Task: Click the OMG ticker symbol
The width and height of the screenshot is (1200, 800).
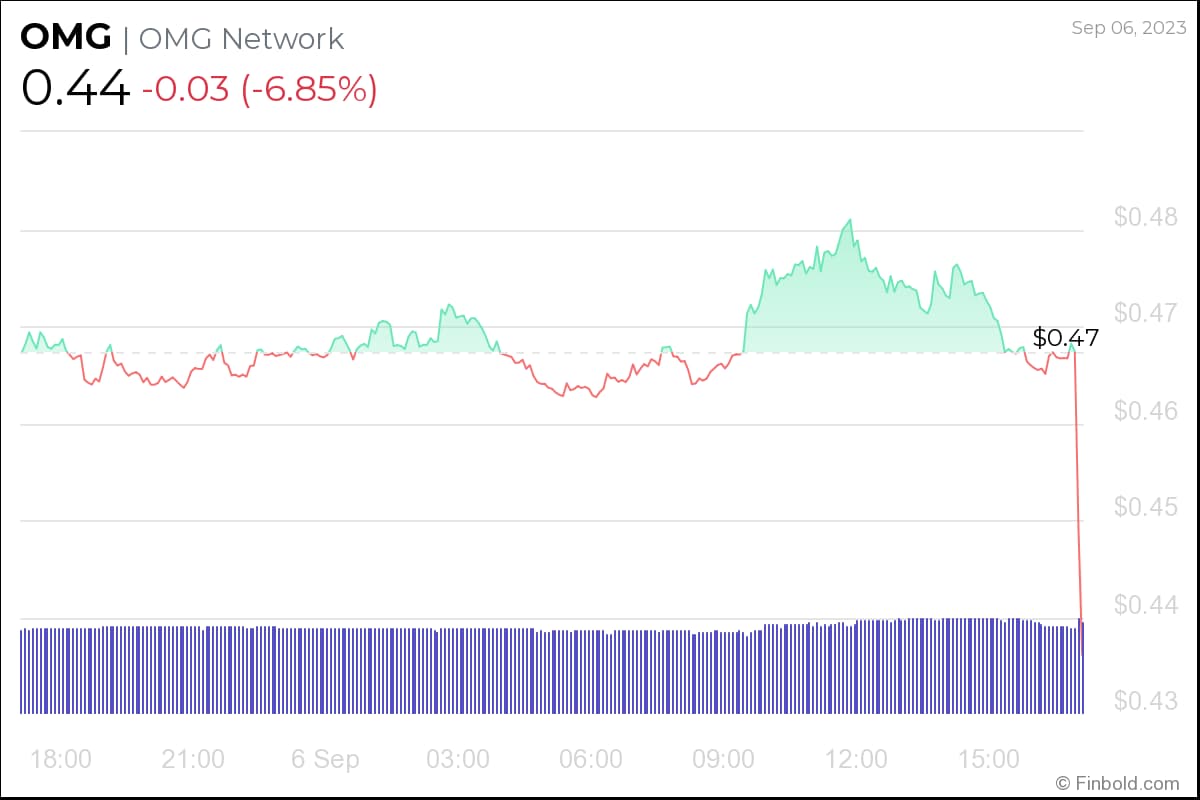Action: 65,38
